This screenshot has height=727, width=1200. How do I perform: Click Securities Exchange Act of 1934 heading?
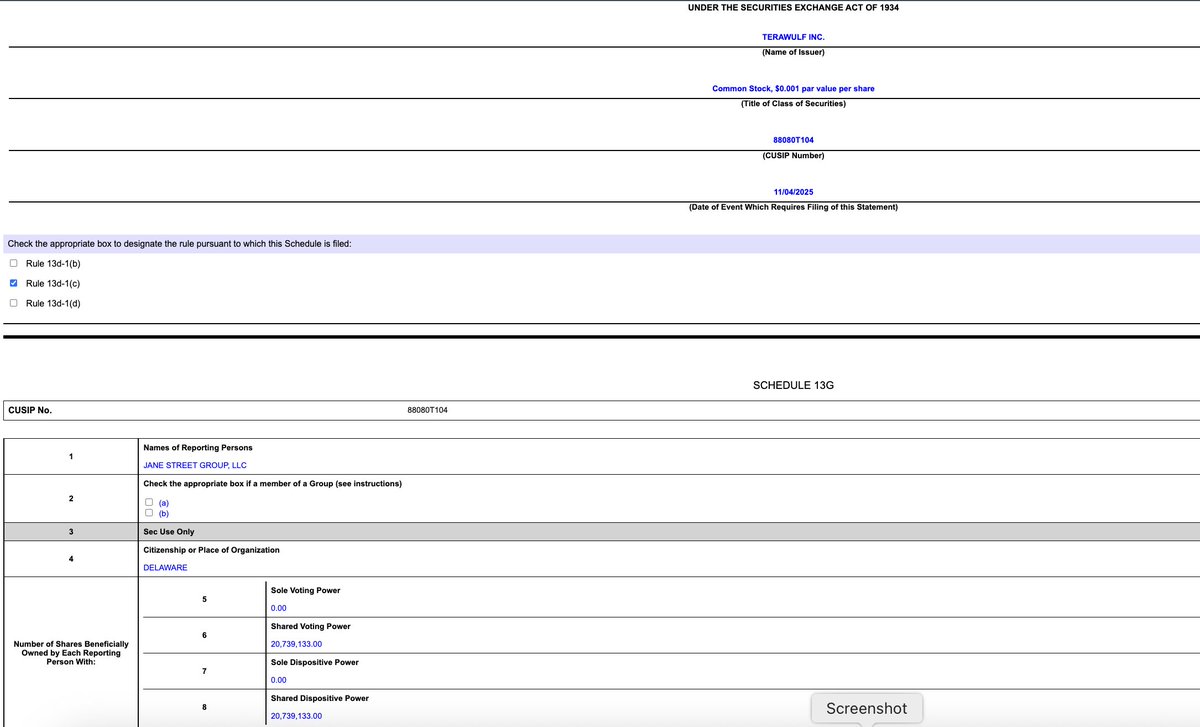[x=793, y=8]
